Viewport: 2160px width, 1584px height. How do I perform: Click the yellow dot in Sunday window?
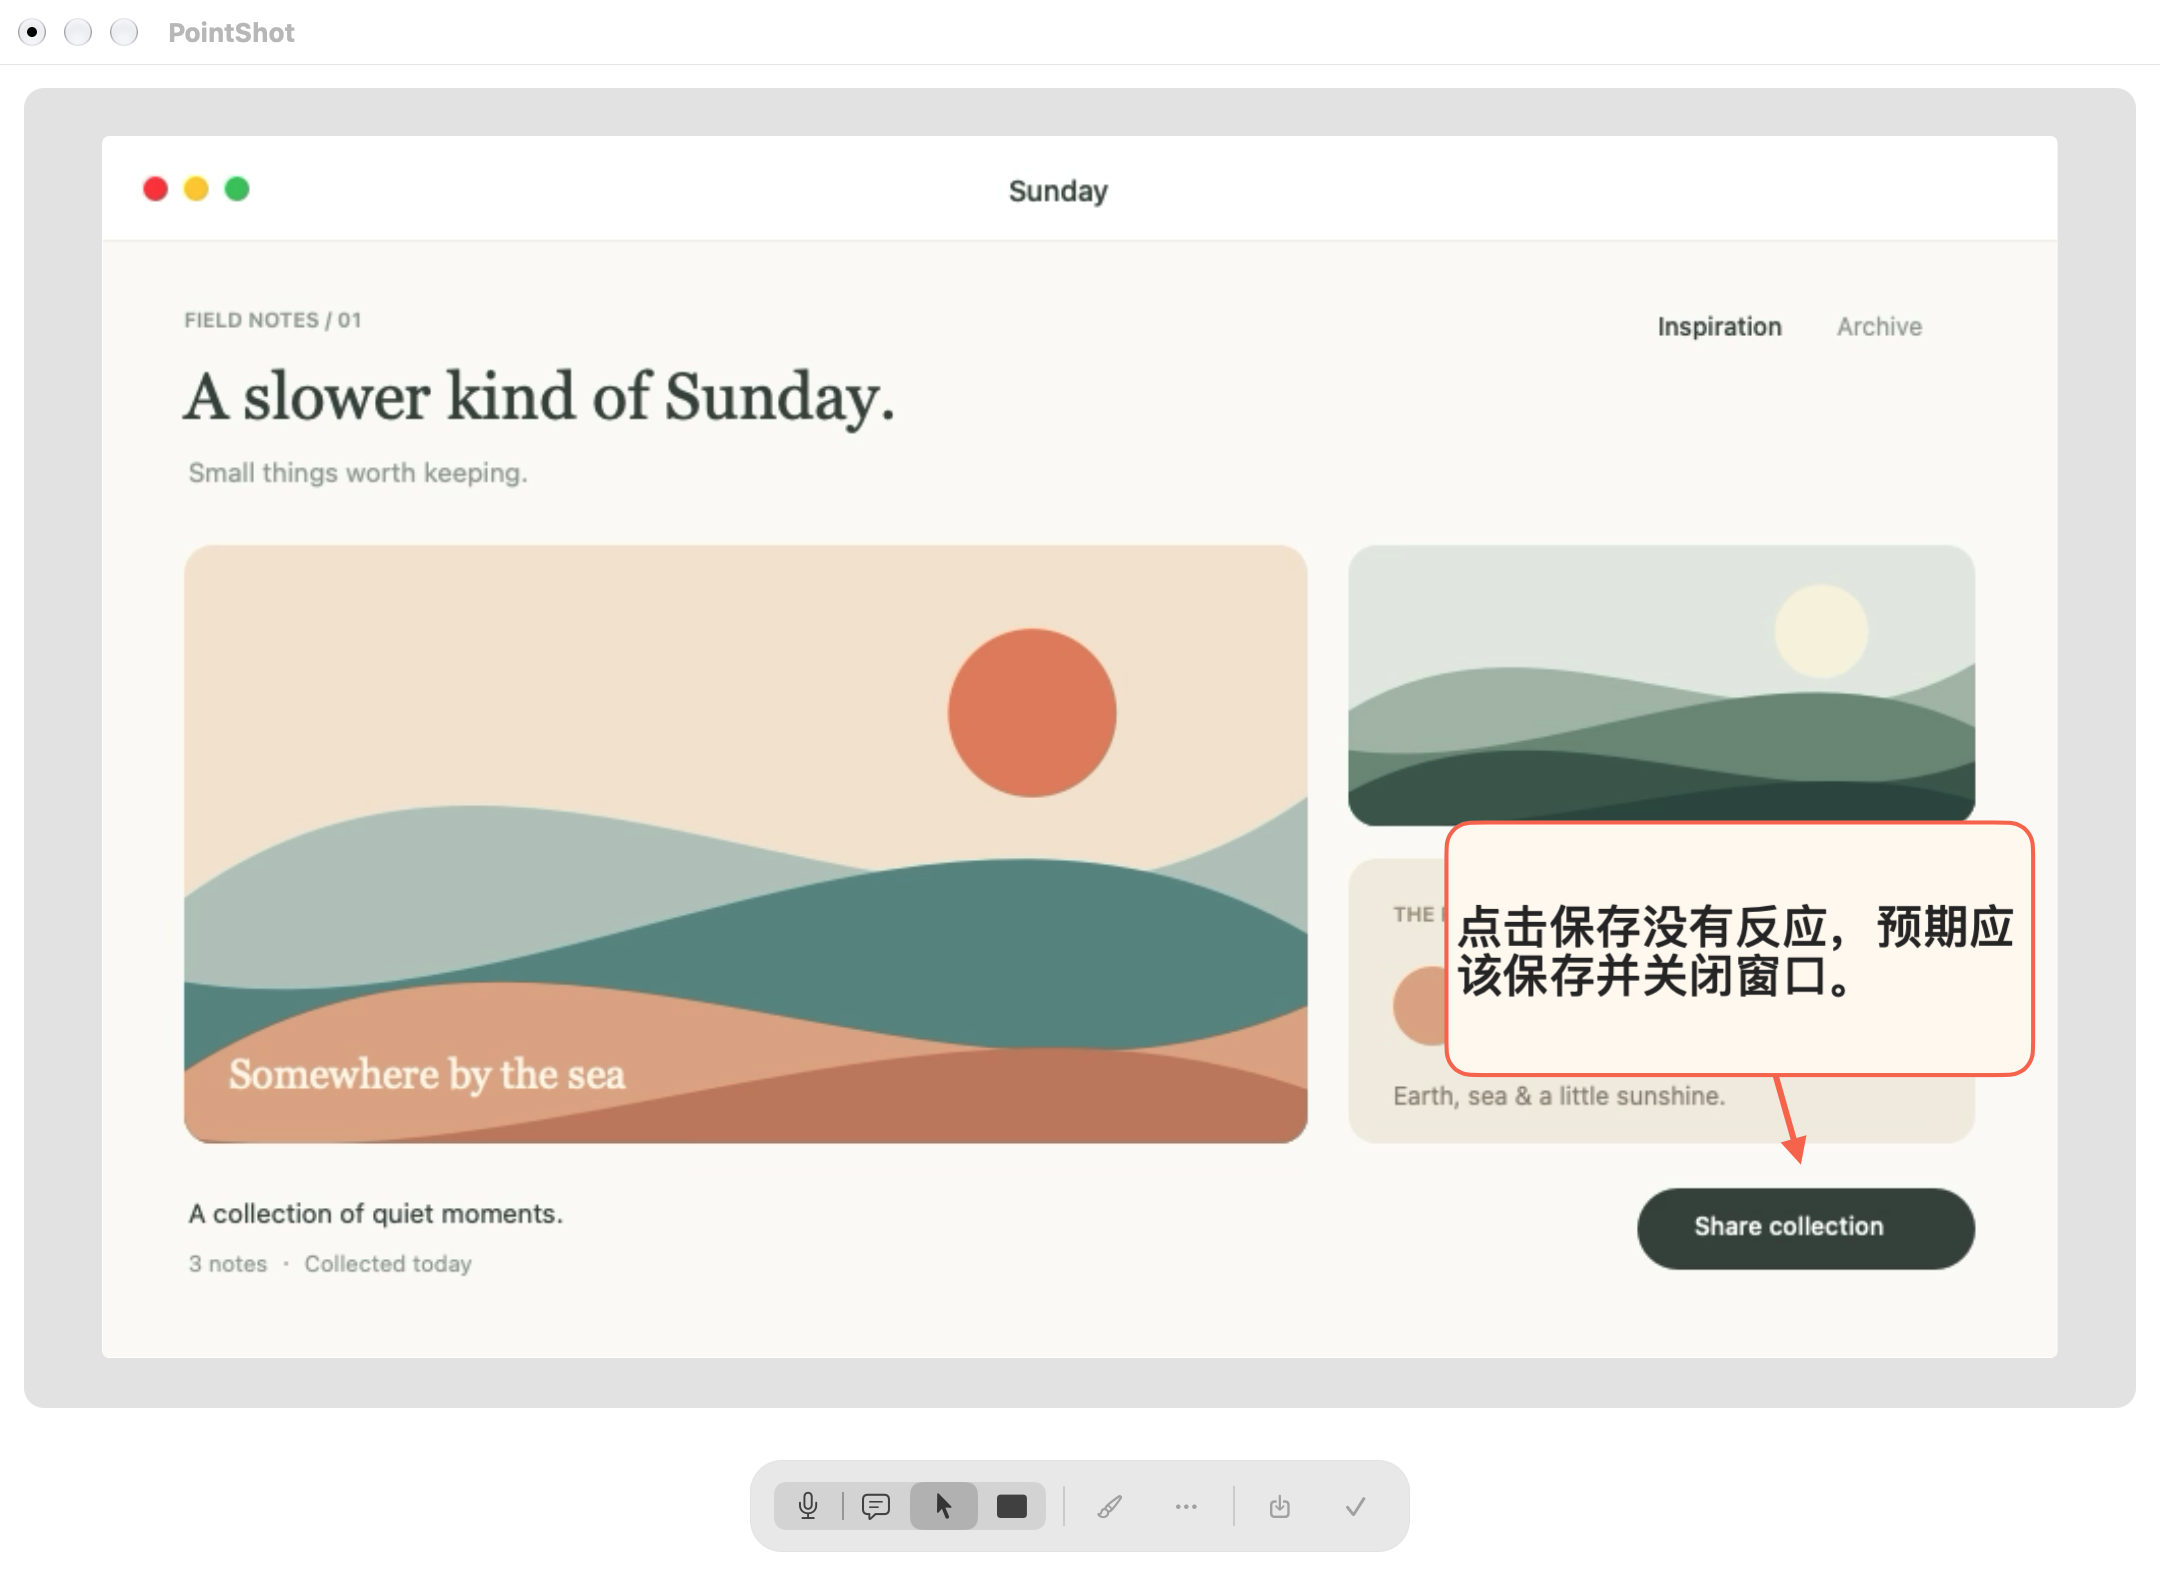pos(196,189)
